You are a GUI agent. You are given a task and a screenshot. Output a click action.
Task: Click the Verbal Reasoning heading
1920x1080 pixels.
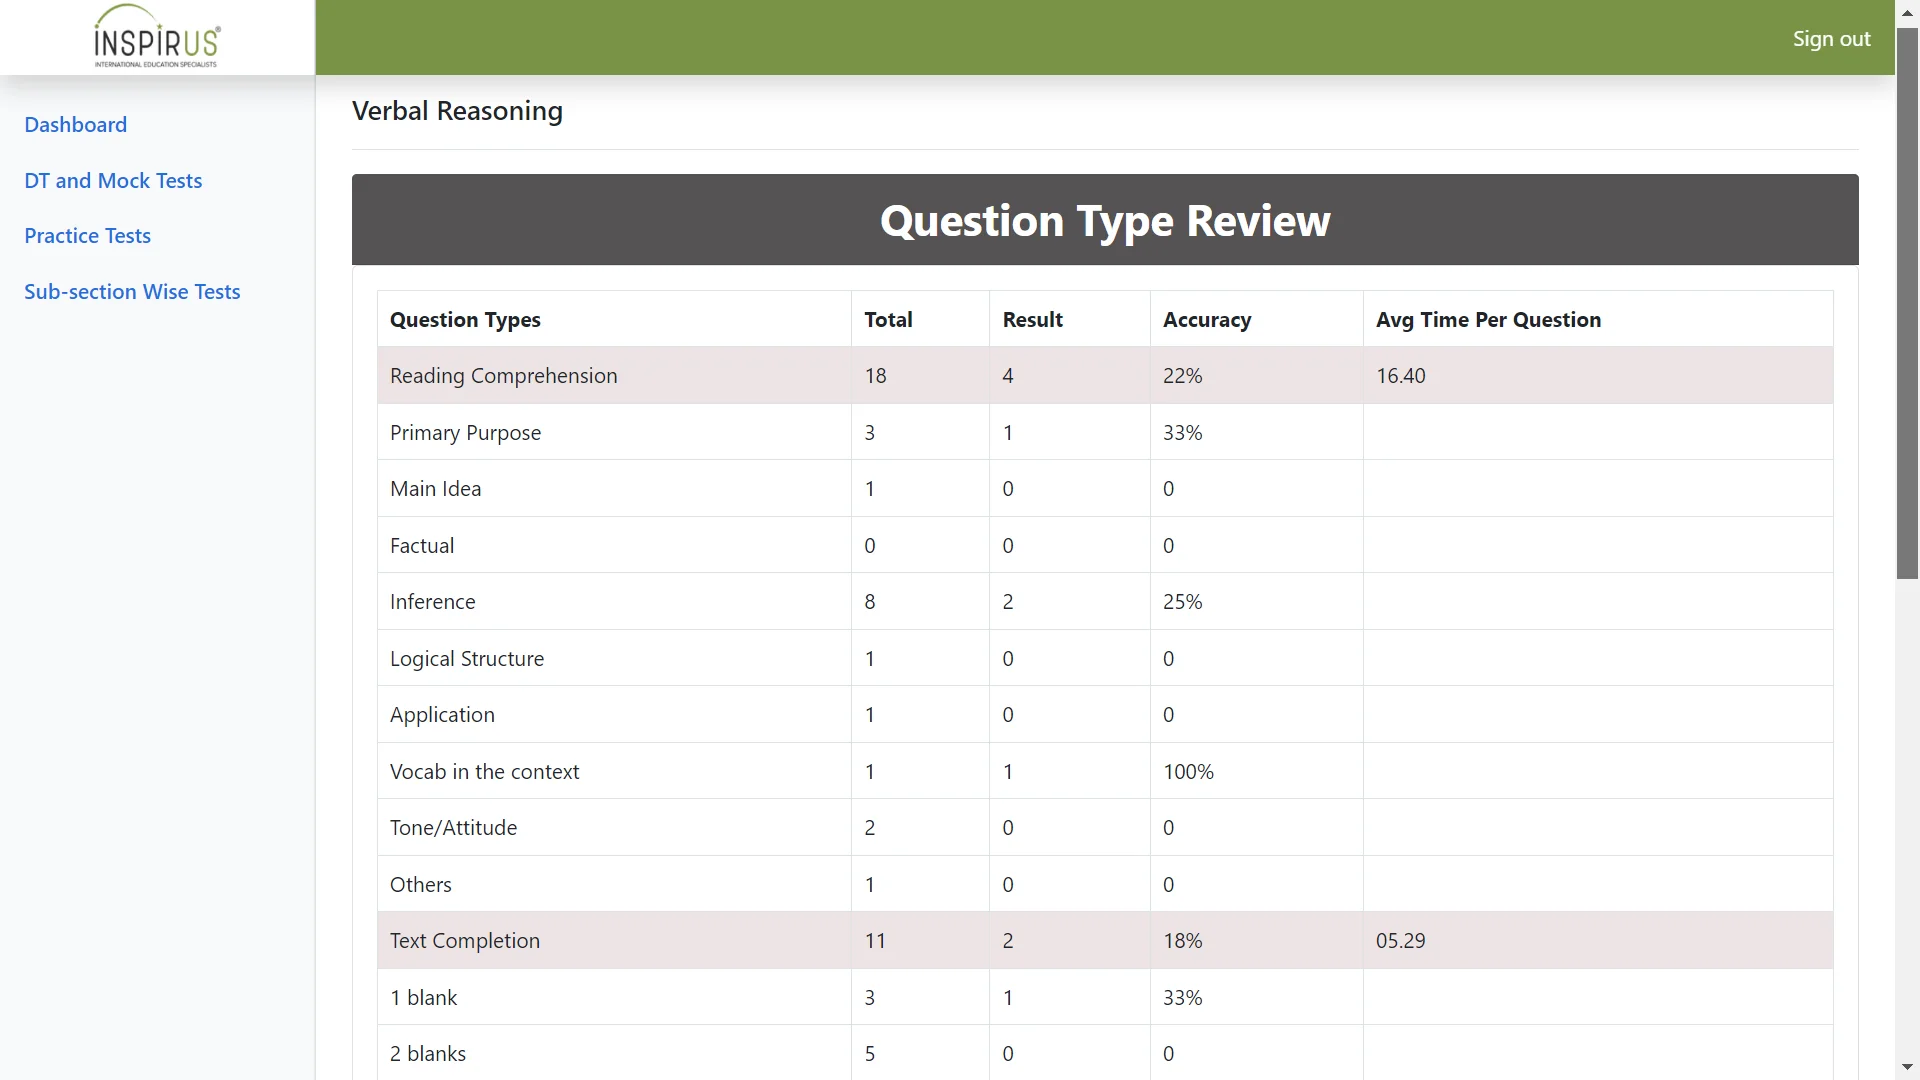pyautogui.click(x=457, y=111)
